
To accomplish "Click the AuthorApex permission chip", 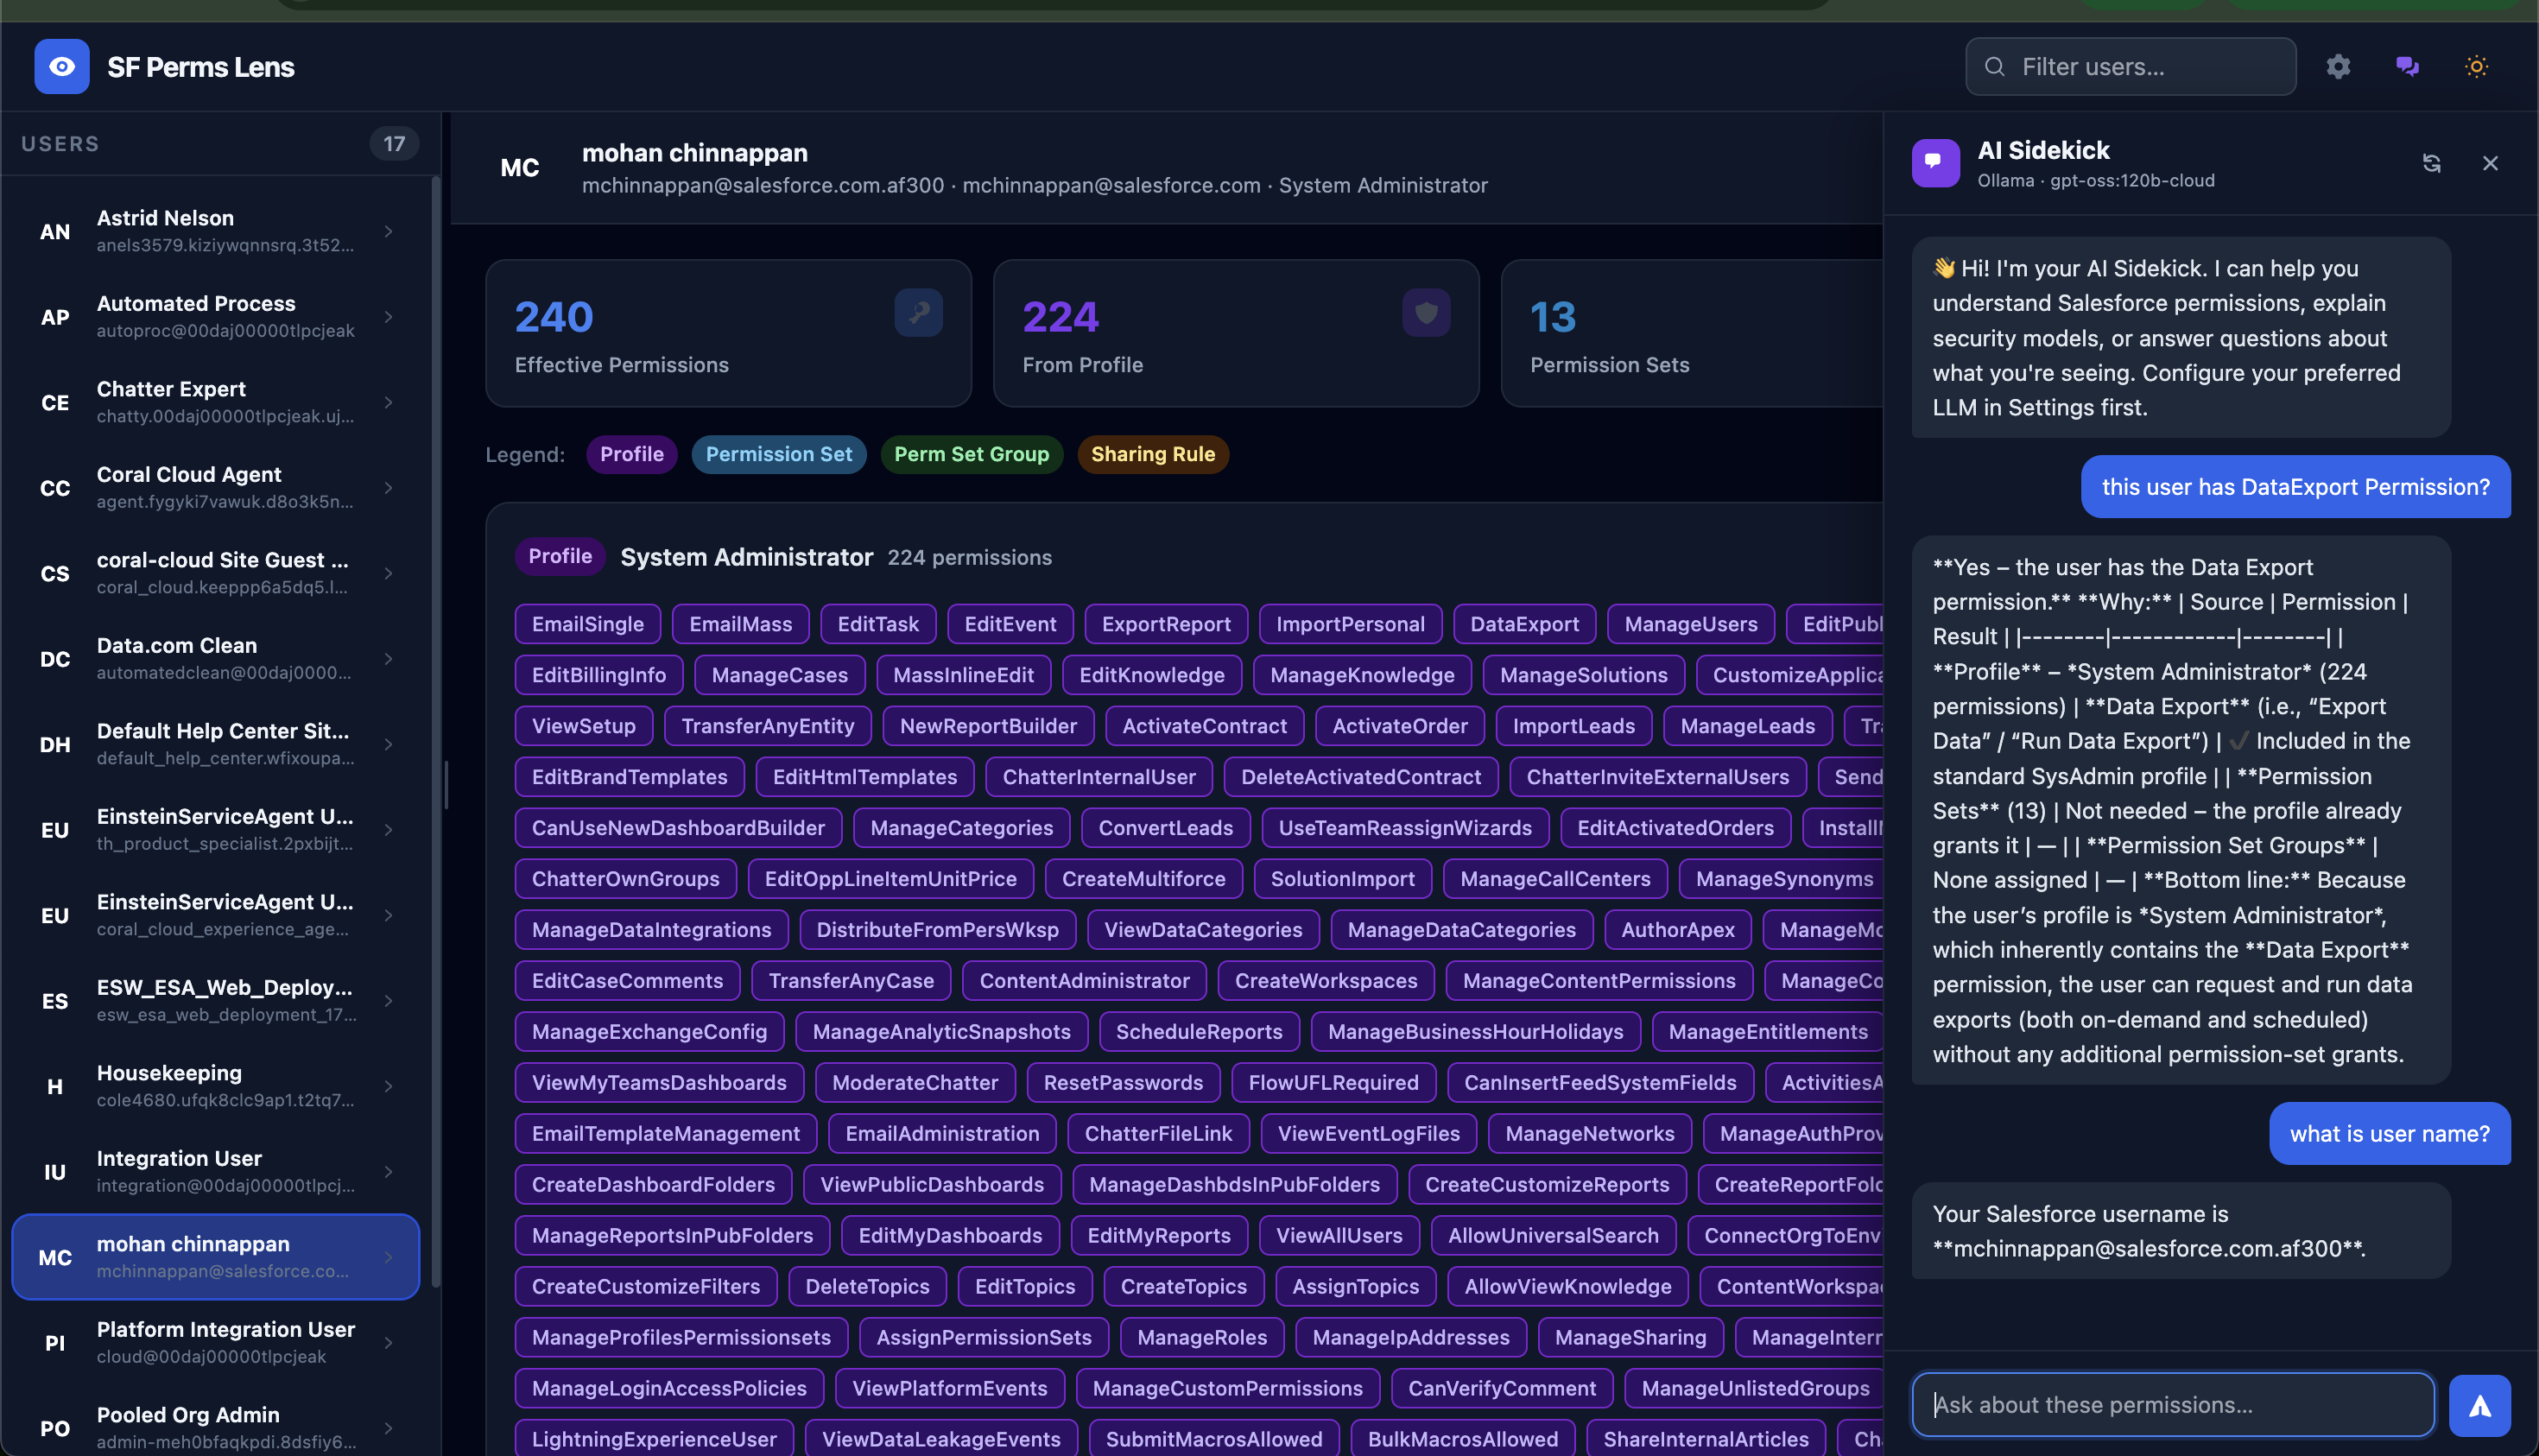I will 1678,930.
